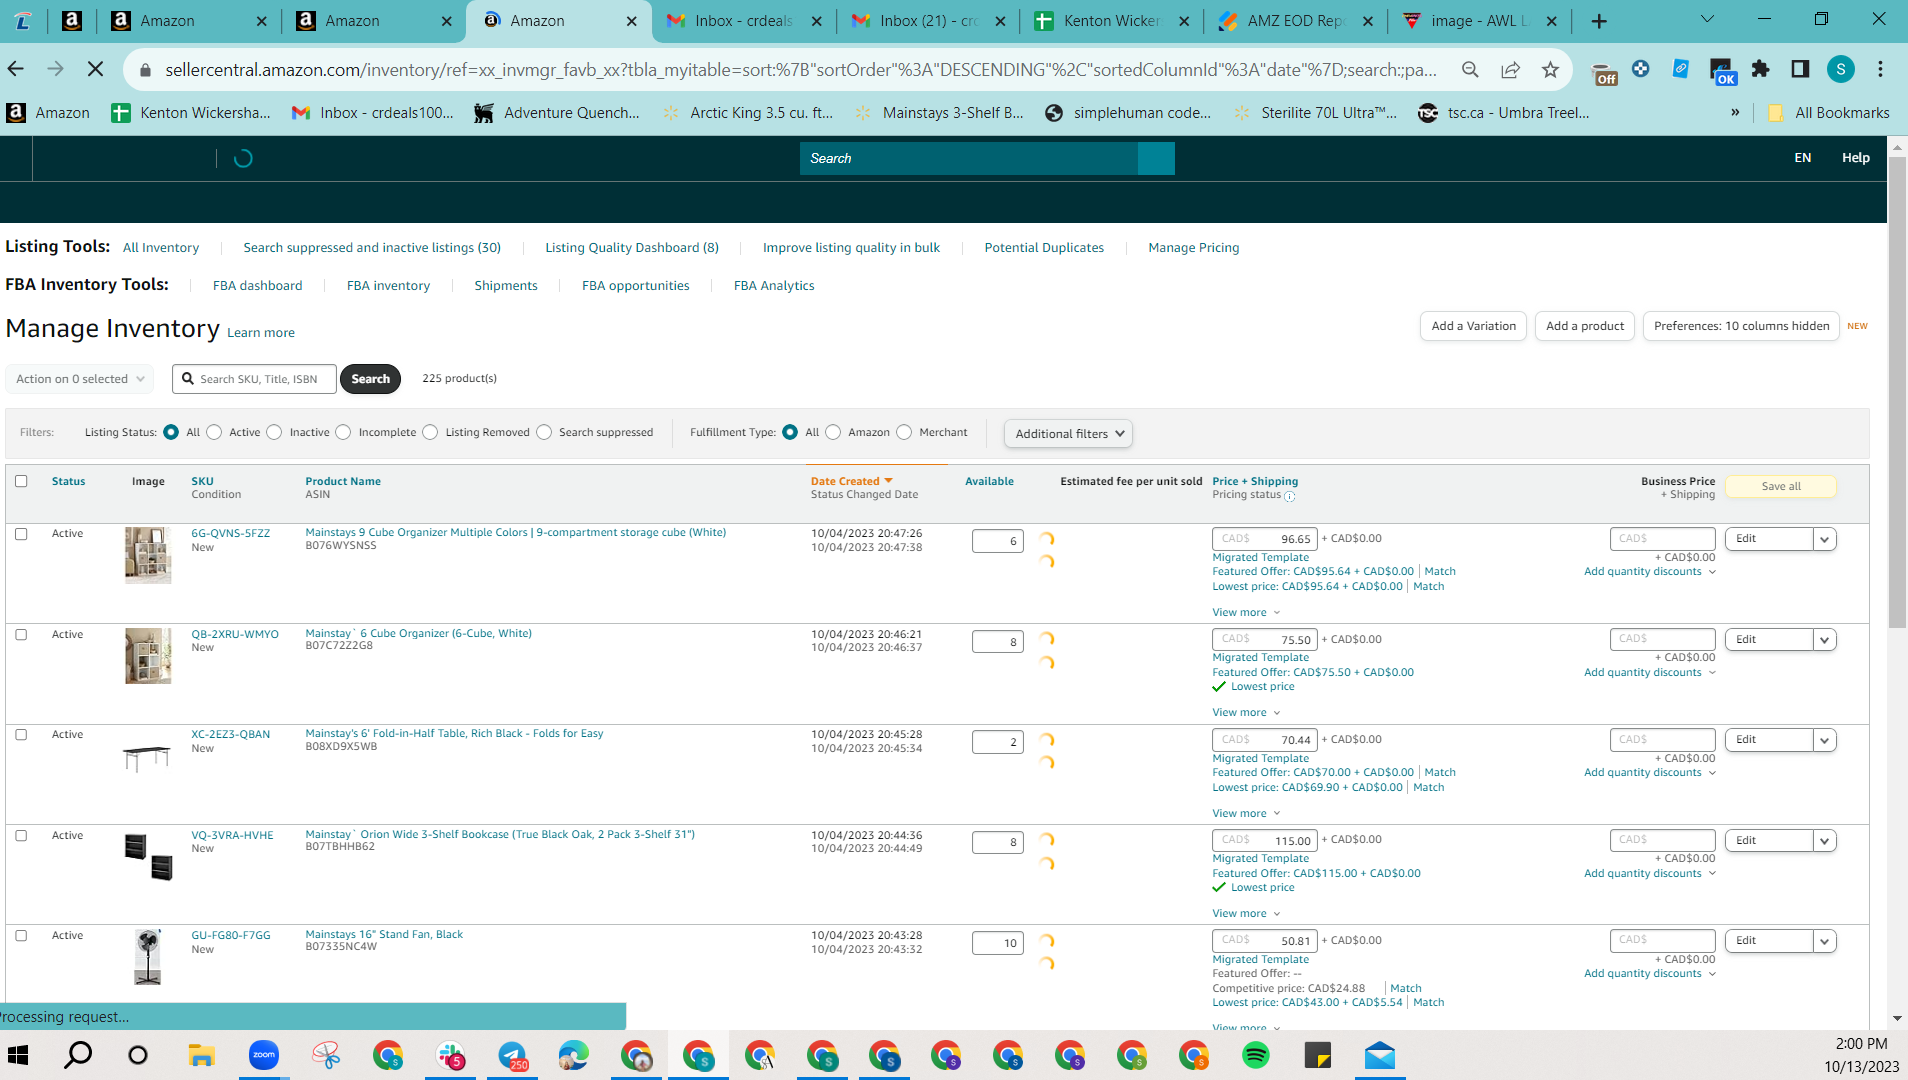Open the Chrome profile avatar
1908x1080 pixels.
(x=1840, y=69)
